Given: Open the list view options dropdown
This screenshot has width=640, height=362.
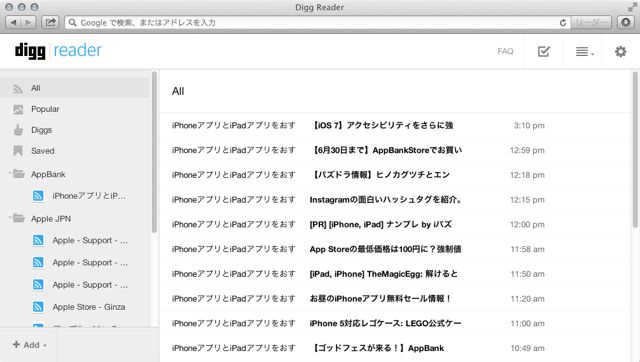Looking at the screenshot, I should pyautogui.click(x=584, y=52).
